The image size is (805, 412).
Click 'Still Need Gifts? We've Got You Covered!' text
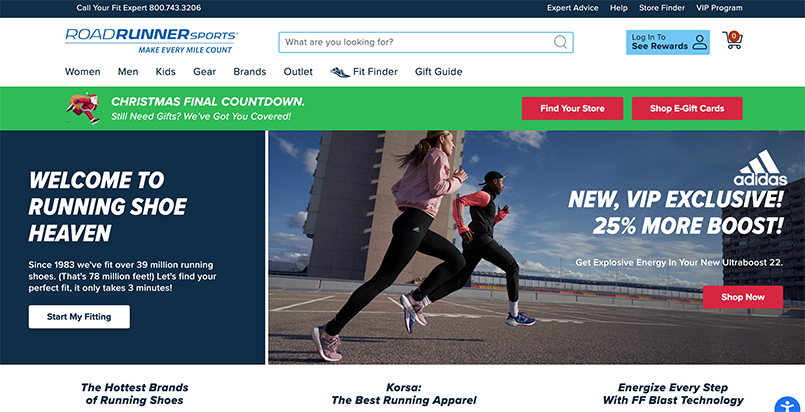click(x=201, y=116)
